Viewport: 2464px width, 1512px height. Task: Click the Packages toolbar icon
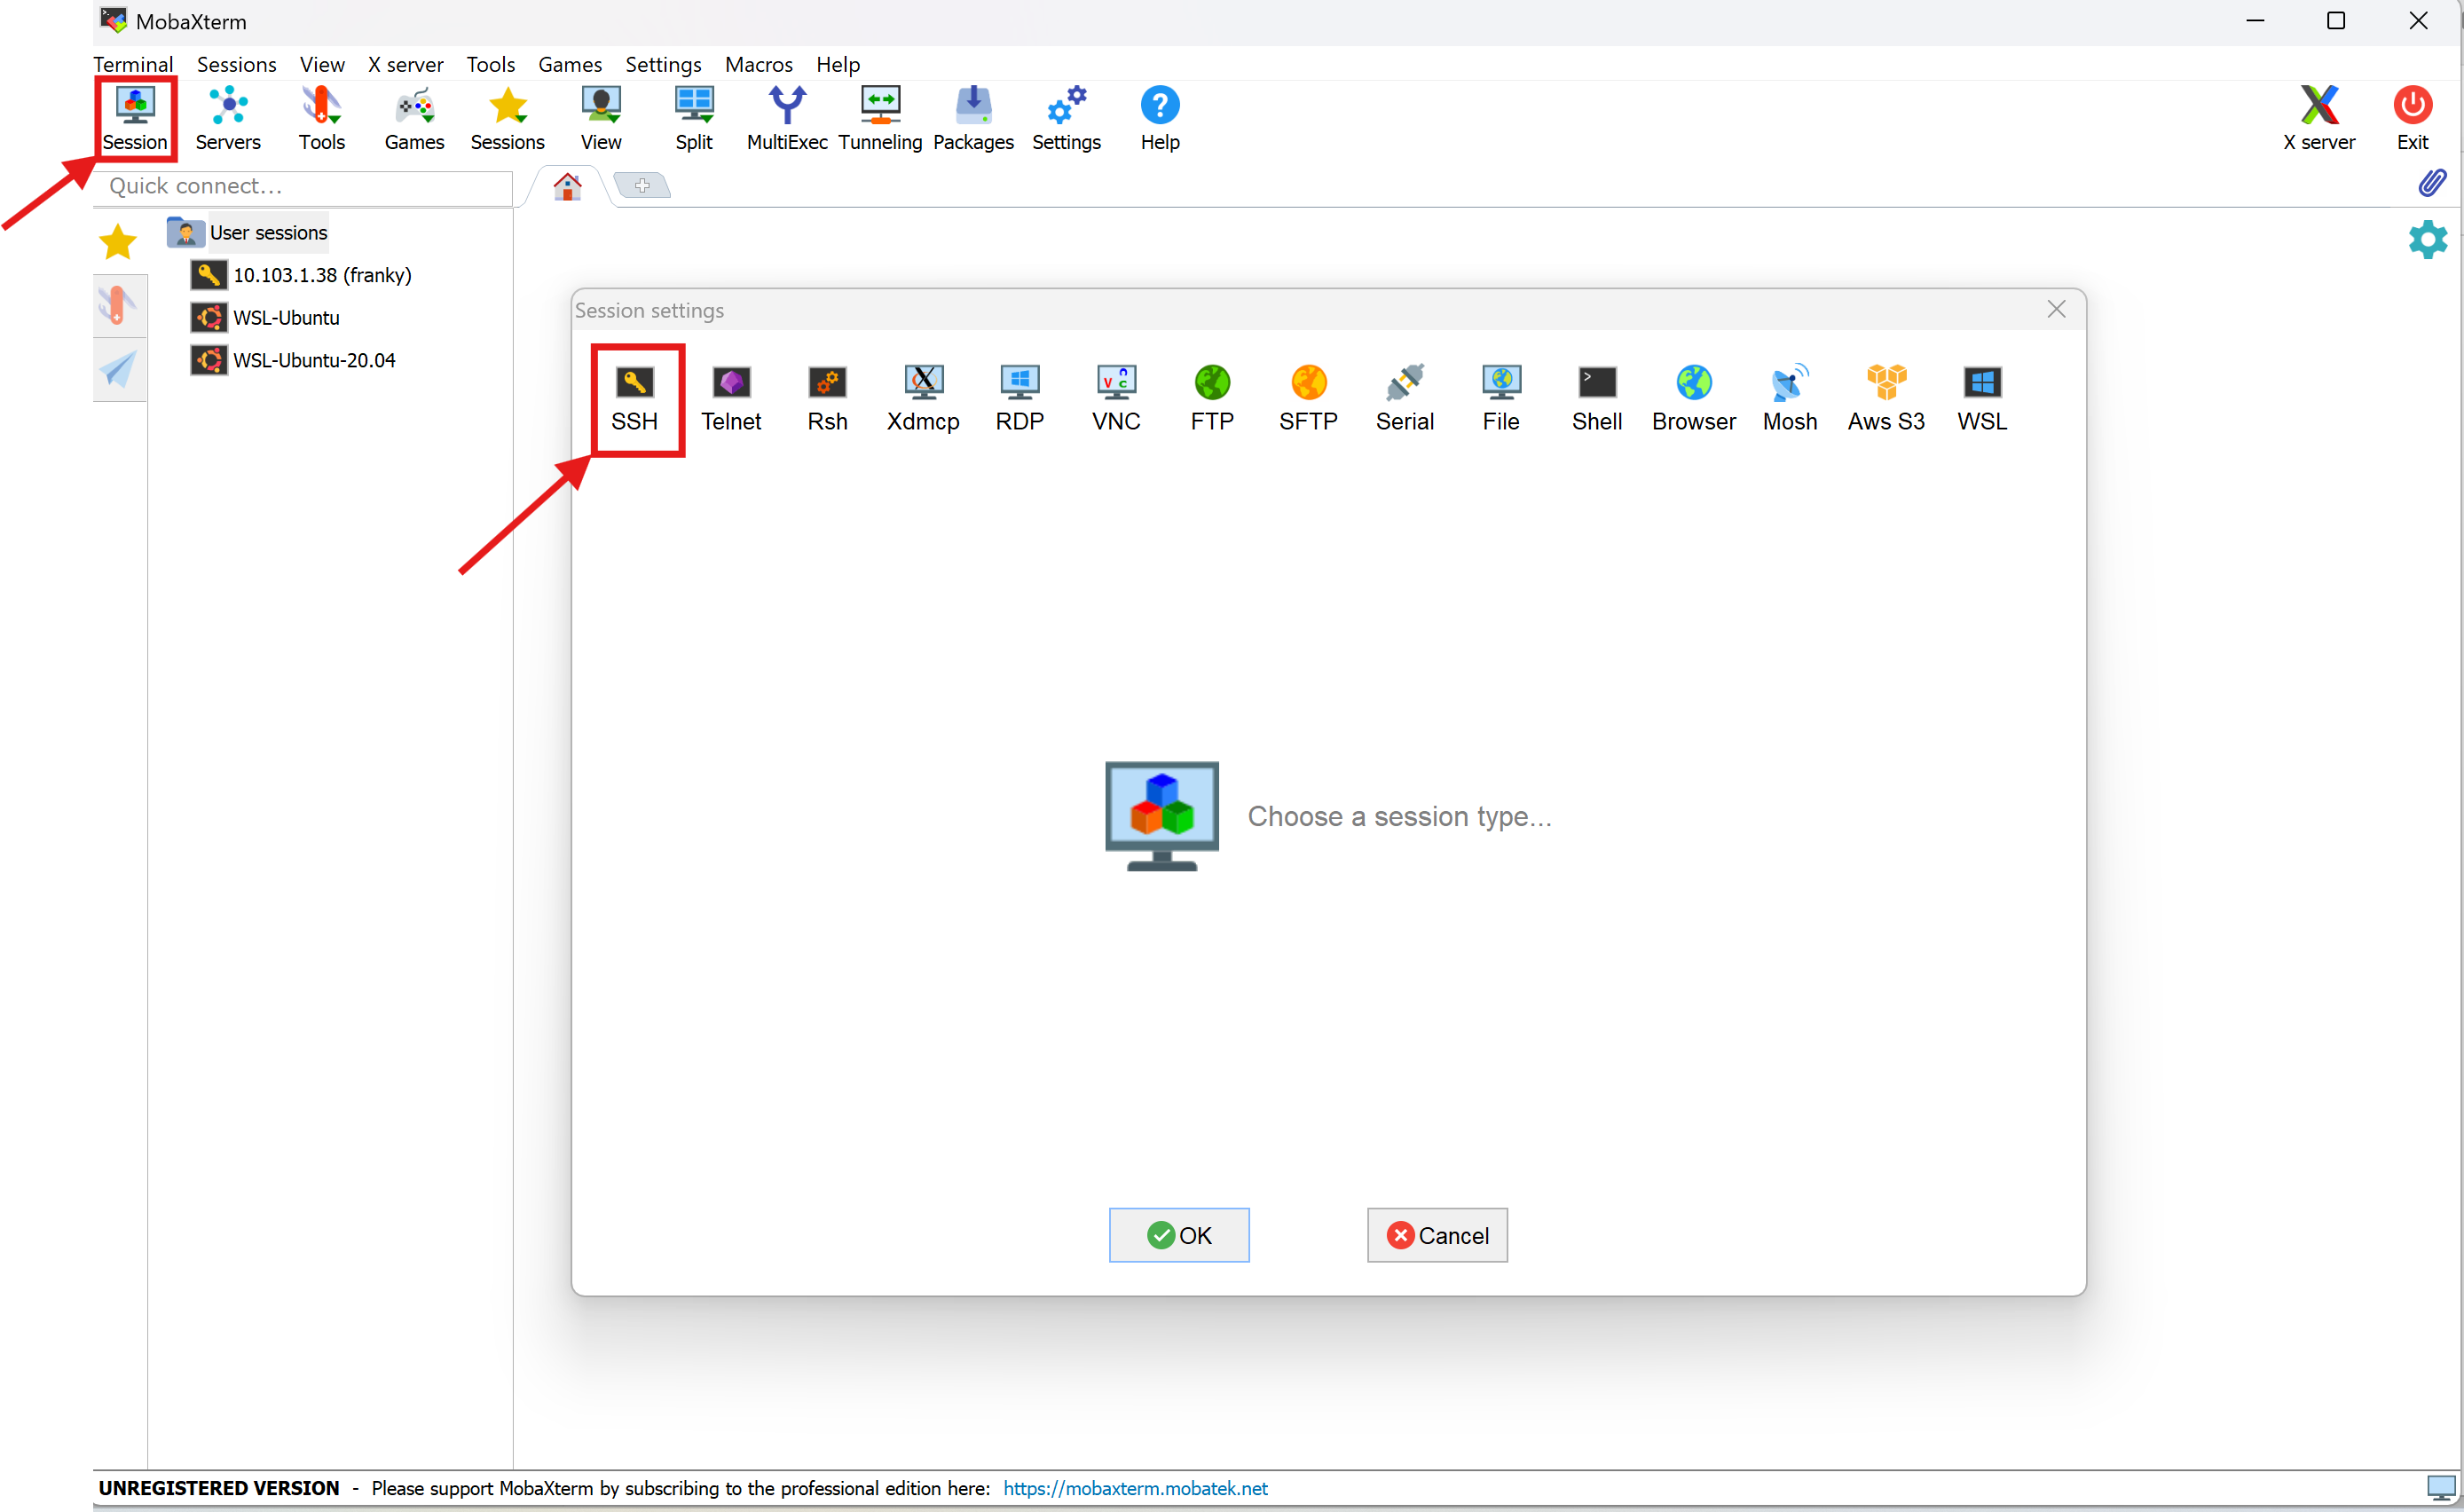point(973,118)
